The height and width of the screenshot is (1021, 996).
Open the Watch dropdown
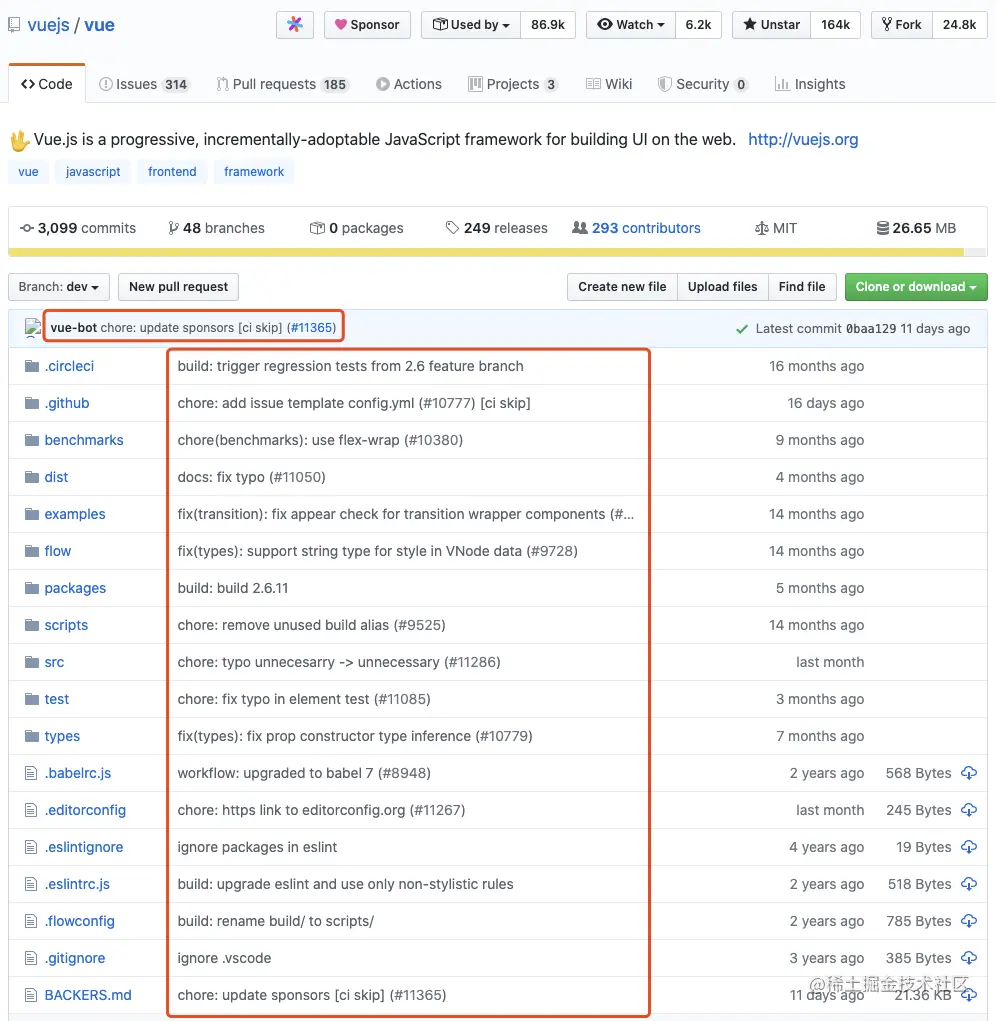click(x=631, y=25)
